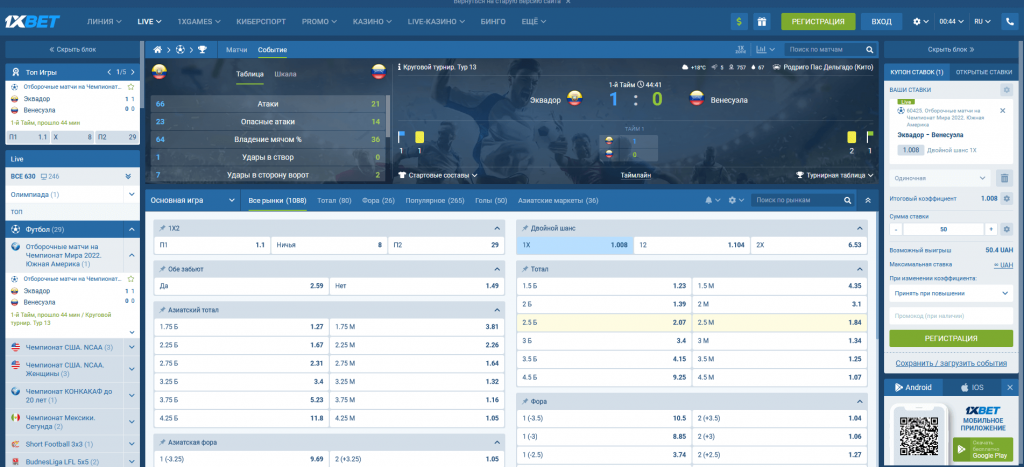Click the phone callback icon
The width and height of the screenshot is (1024, 467).
[1008, 20]
